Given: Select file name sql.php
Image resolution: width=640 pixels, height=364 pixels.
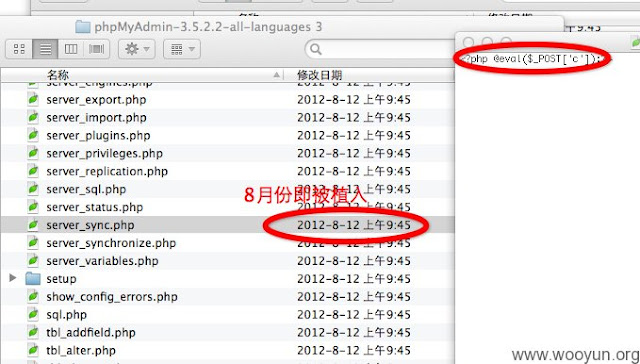Looking at the screenshot, I should pyautogui.click(x=67, y=315).
